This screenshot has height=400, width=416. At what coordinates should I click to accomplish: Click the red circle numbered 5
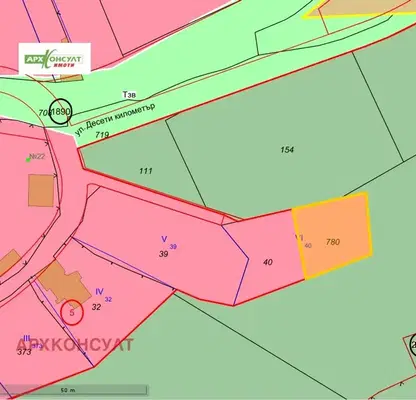click(x=72, y=312)
